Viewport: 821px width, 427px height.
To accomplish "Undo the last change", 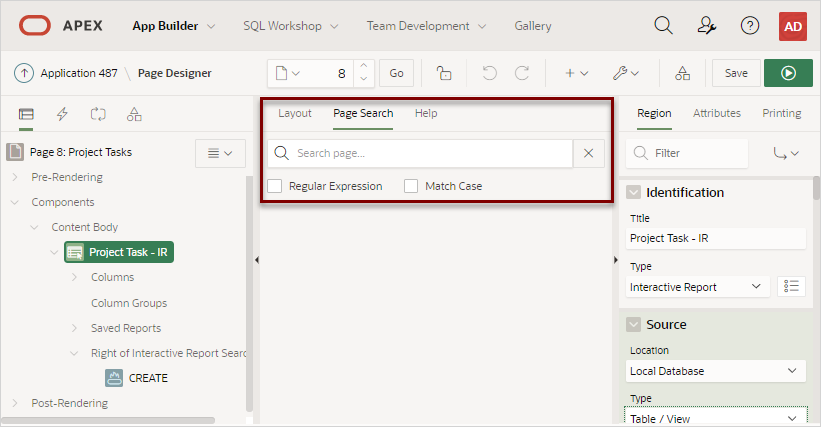I will 490,73.
